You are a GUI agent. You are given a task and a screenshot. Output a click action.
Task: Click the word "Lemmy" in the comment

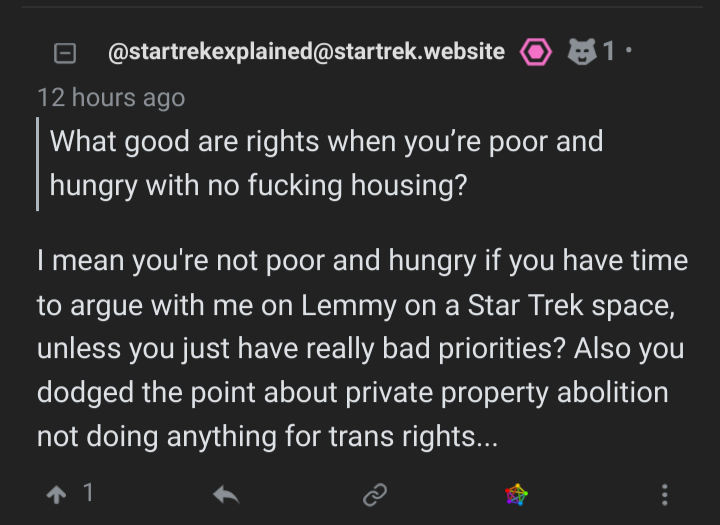click(x=348, y=305)
